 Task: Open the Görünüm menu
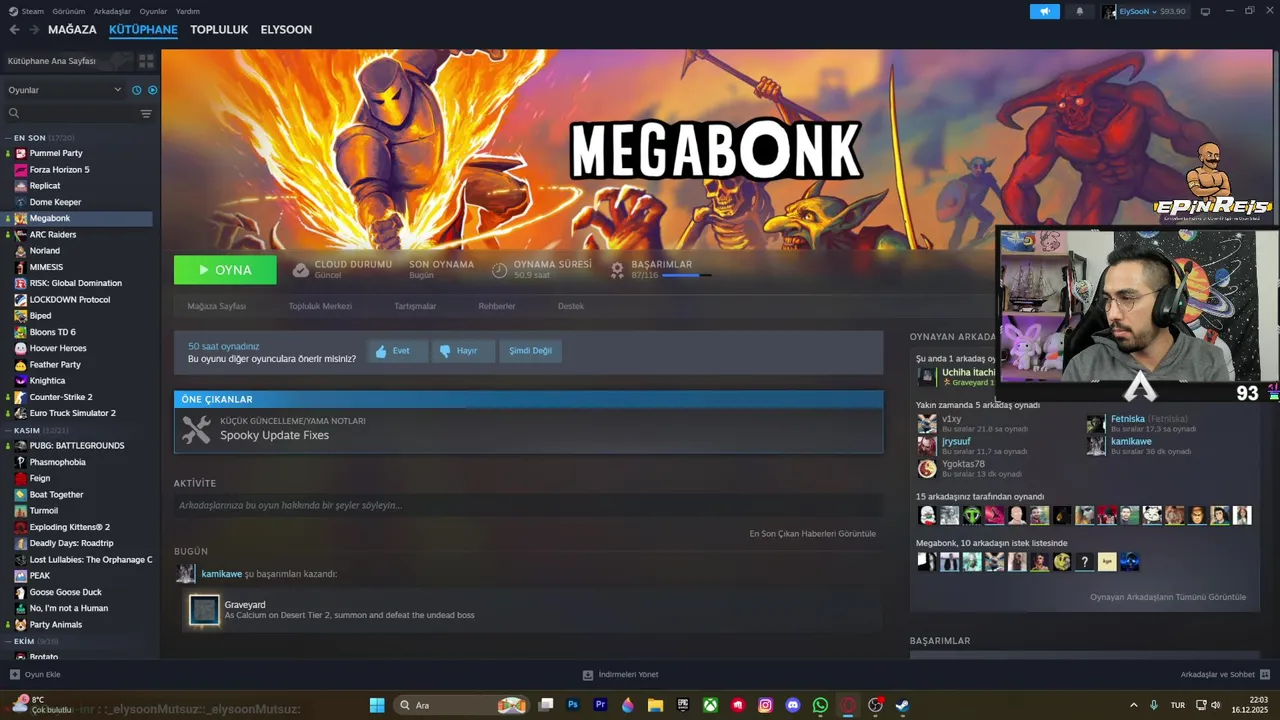[x=68, y=11]
